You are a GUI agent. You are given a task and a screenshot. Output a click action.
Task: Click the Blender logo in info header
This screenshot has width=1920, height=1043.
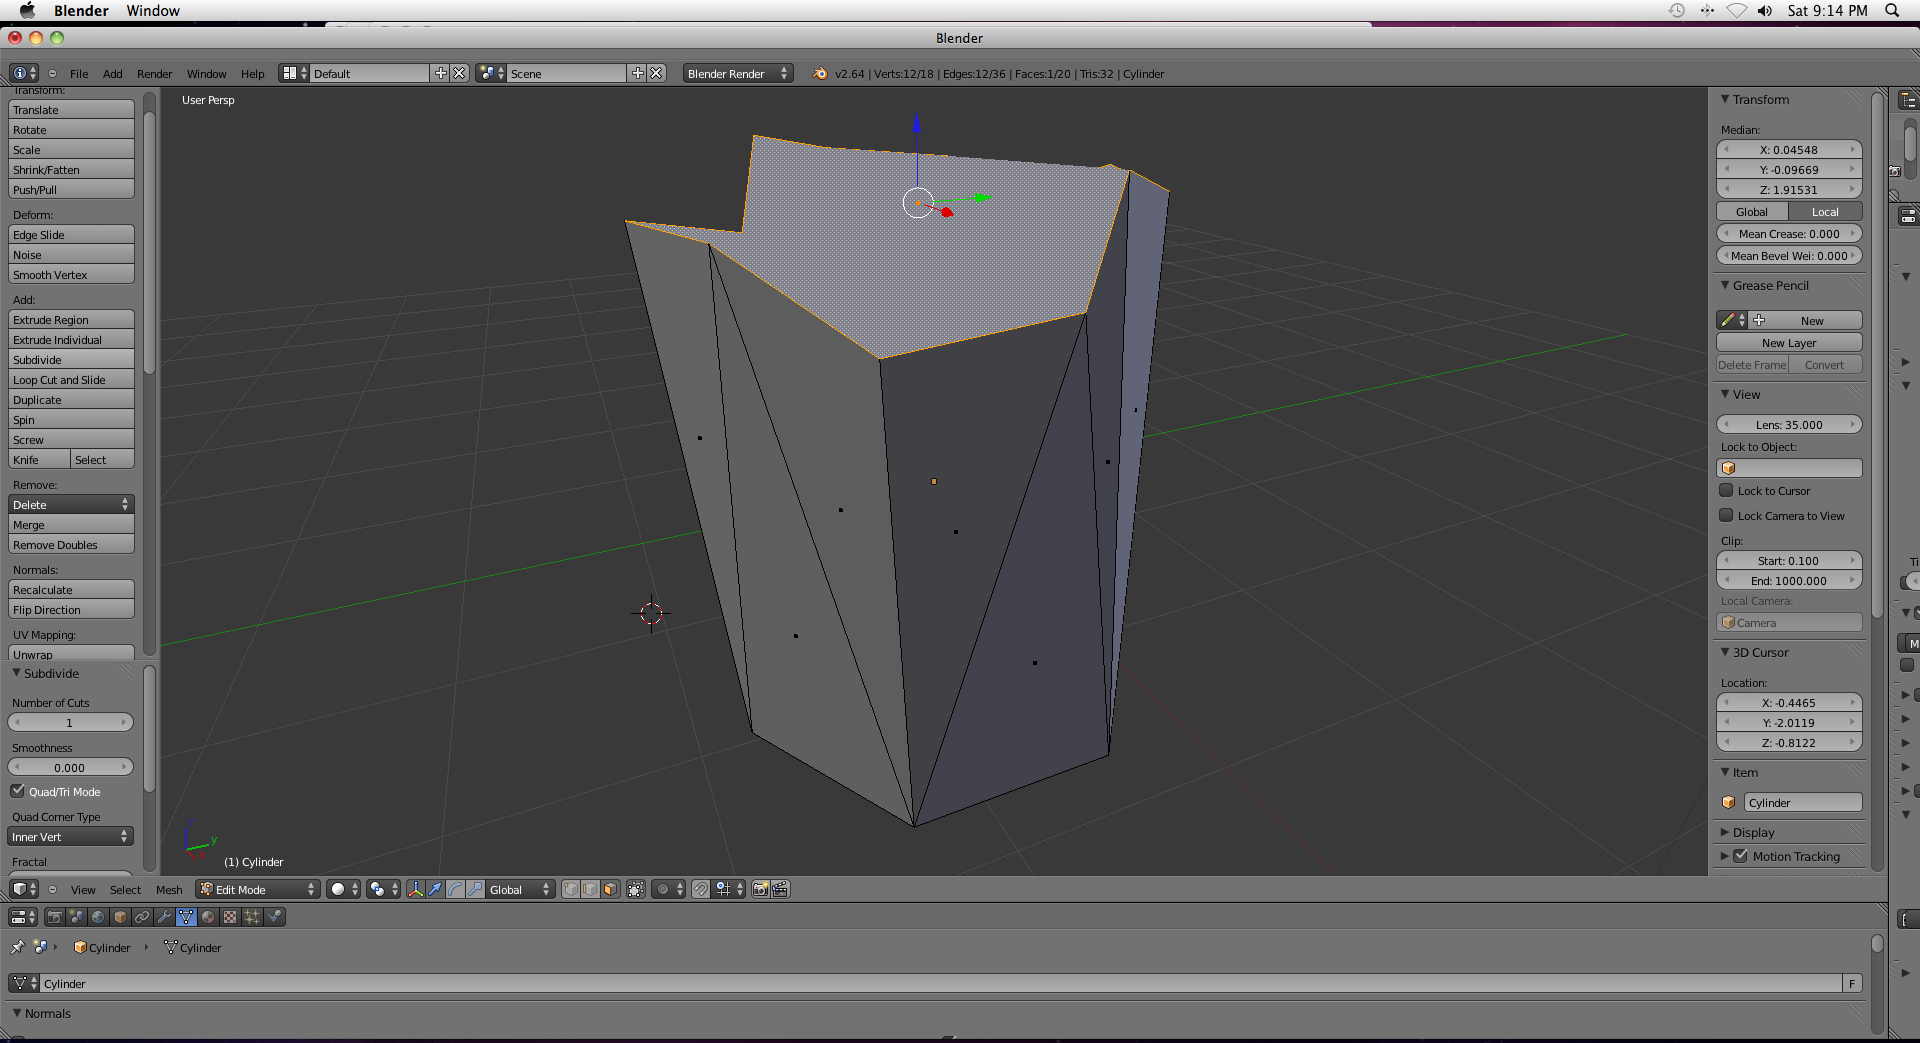click(820, 73)
